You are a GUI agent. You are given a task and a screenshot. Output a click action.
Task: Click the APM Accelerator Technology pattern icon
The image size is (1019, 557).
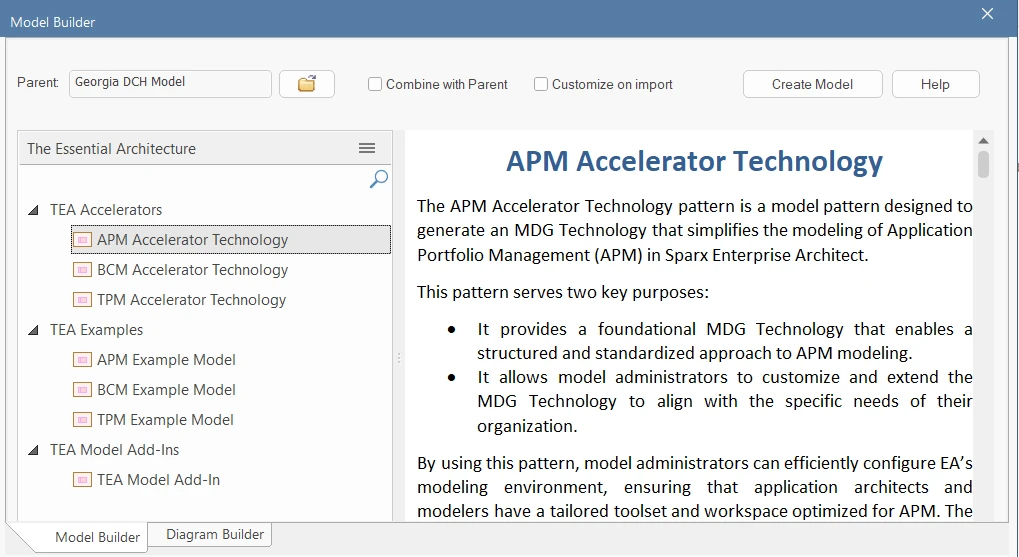tap(82, 240)
